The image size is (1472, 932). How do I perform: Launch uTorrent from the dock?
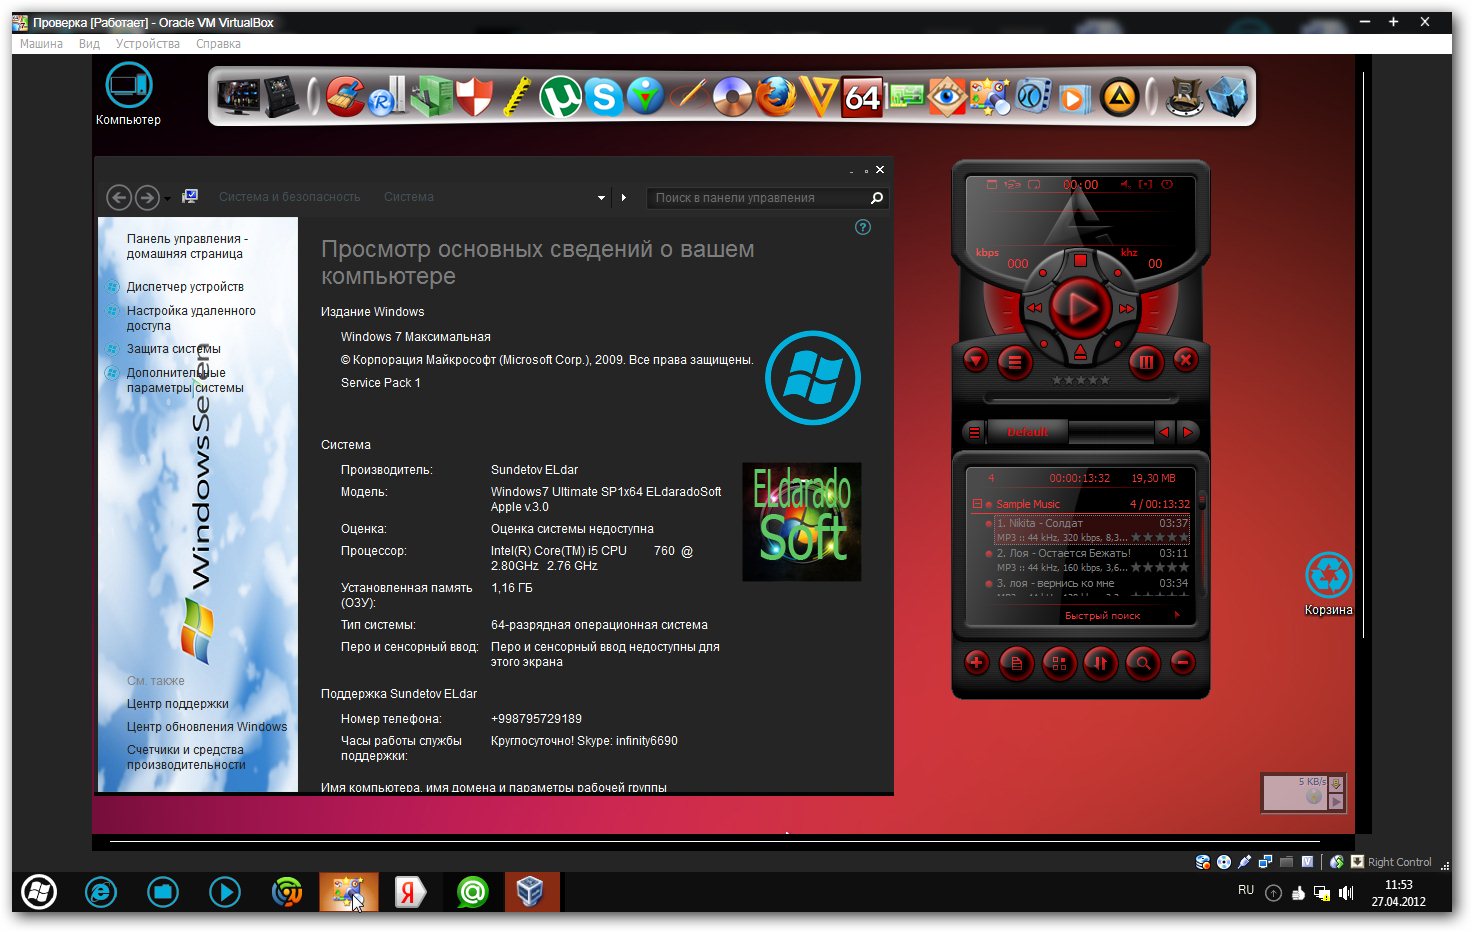561,97
